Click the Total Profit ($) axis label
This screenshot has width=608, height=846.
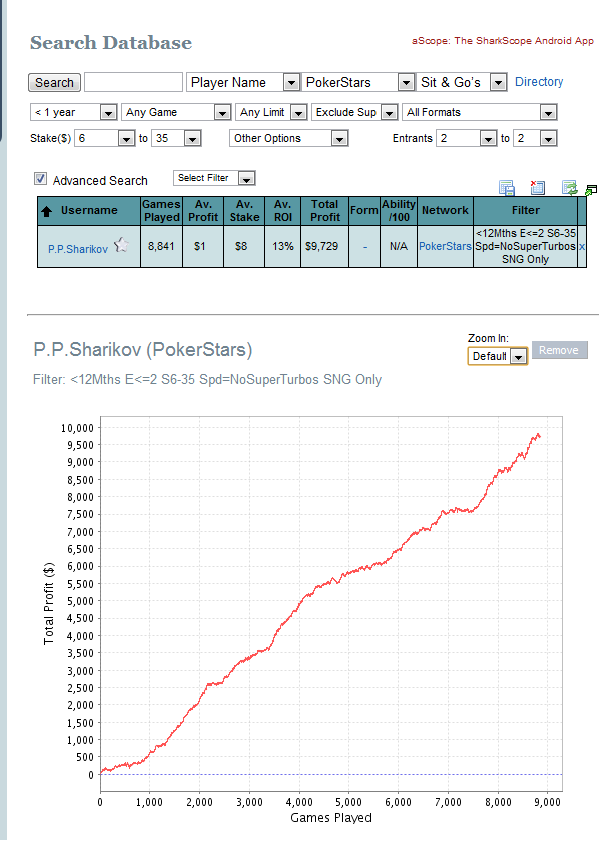[x=49, y=603]
